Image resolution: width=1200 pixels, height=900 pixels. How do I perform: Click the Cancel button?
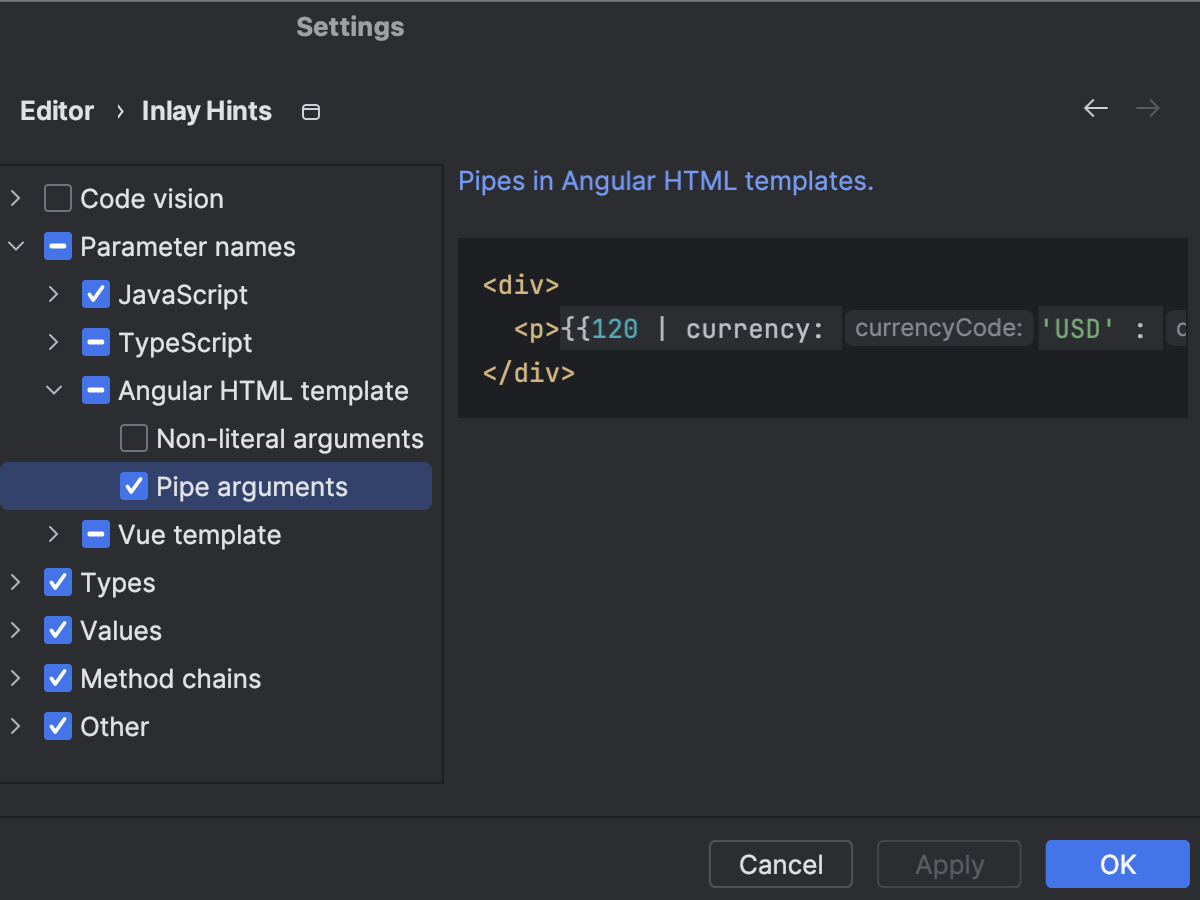coord(780,864)
